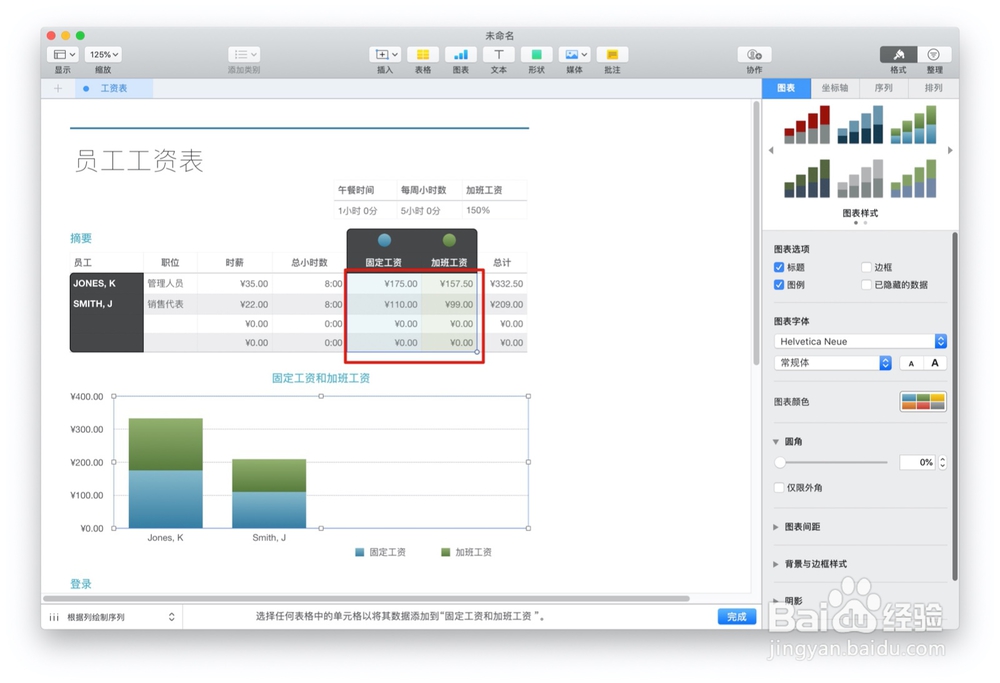Viewport: 1000px width, 683px height.
Task: Uncheck the 标题 chart title checkbox
Action: tap(778, 267)
